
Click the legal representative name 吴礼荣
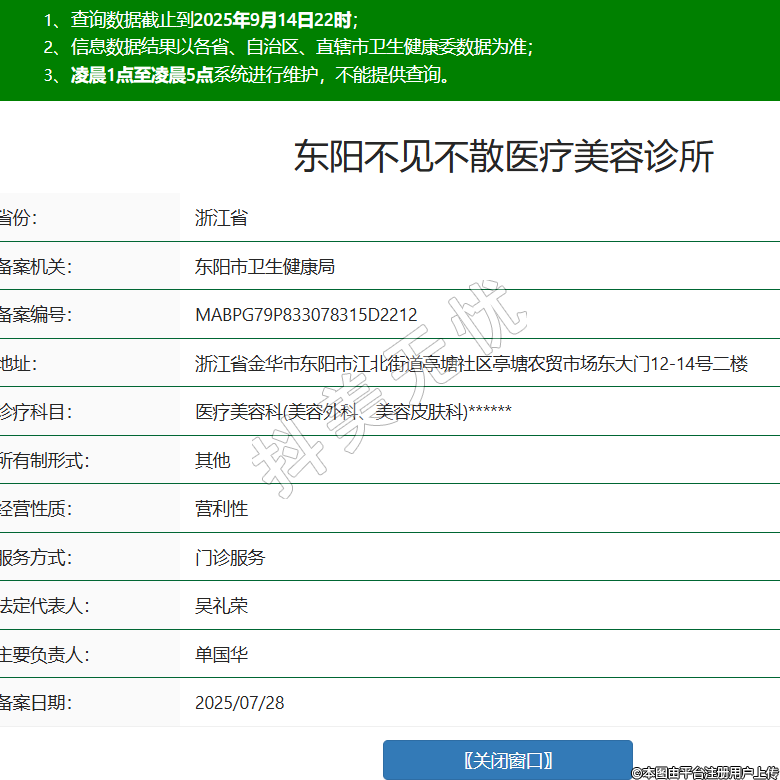pyautogui.click(x=221, y=606)
